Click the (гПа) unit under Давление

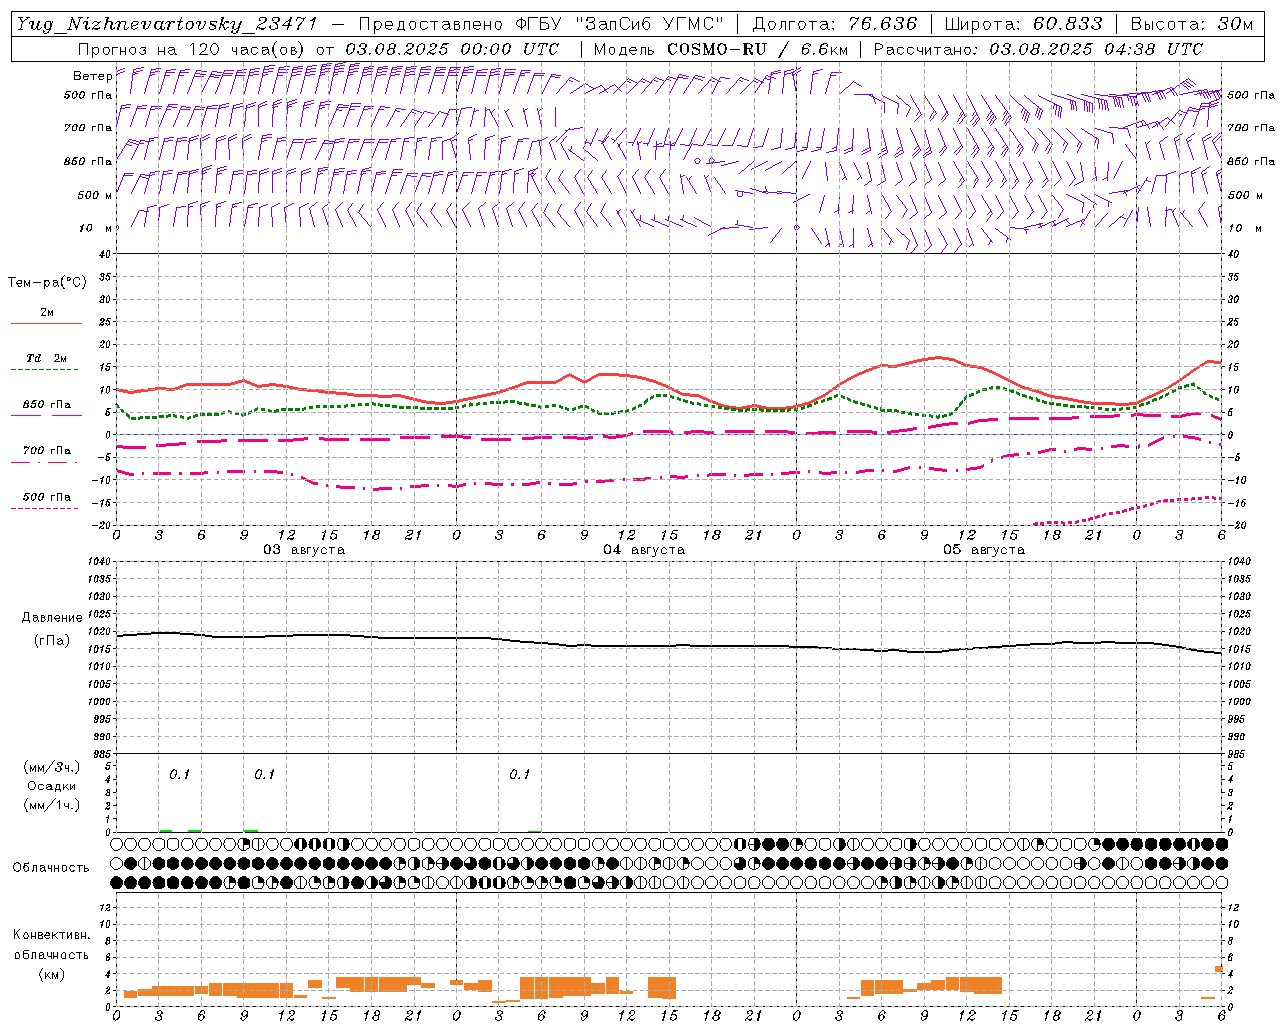point(52,641)
